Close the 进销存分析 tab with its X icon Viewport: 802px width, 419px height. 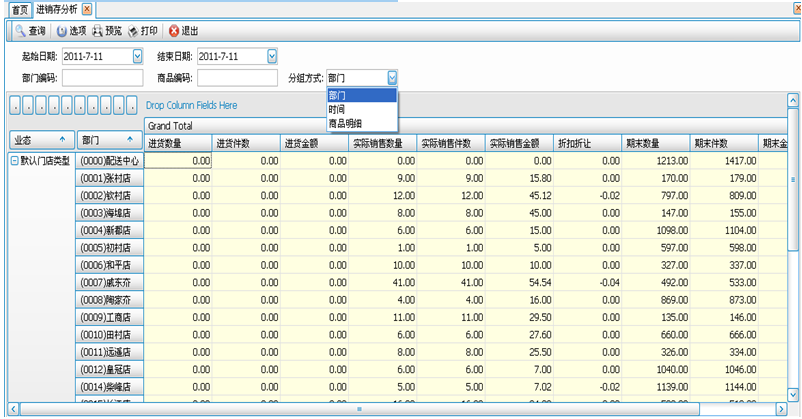pyautogui.click(x=87, y=9)
